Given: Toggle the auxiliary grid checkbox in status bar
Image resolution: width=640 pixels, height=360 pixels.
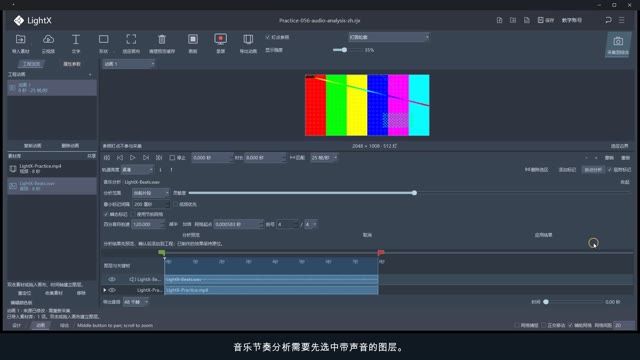Looking at the screenshot, I should pyautogui.click(x=570, y=325).
